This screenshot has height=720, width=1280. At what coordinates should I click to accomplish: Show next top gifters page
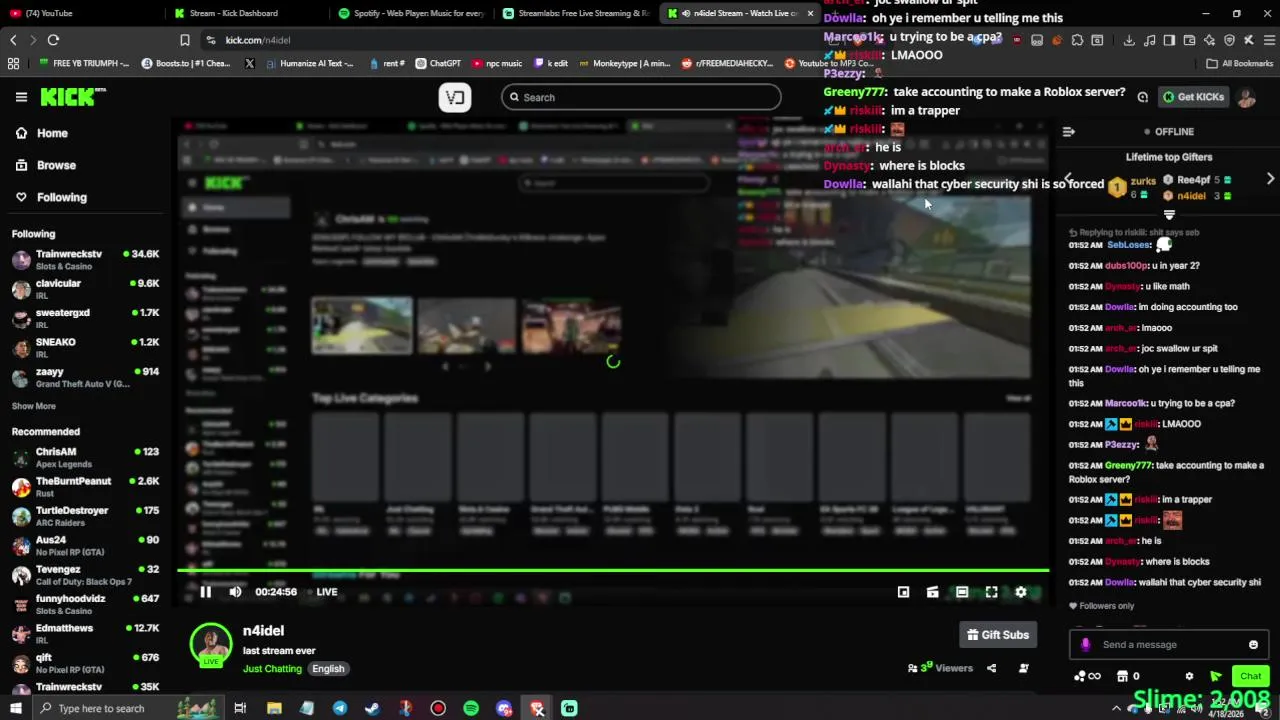pyautogui.click(x=1270, y=179)
